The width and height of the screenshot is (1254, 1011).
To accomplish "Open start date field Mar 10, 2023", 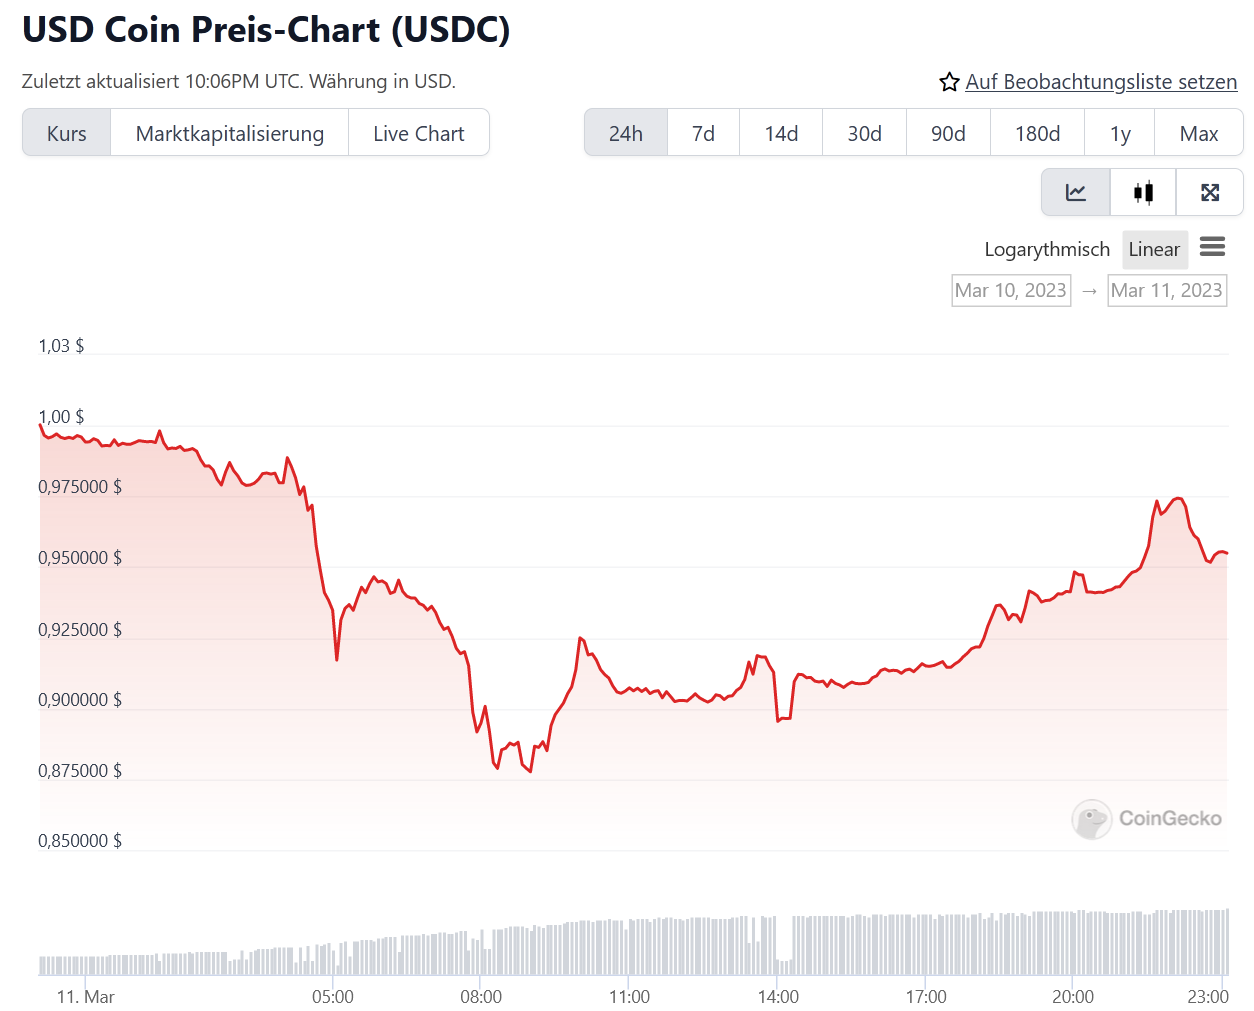I will 1011,290.
